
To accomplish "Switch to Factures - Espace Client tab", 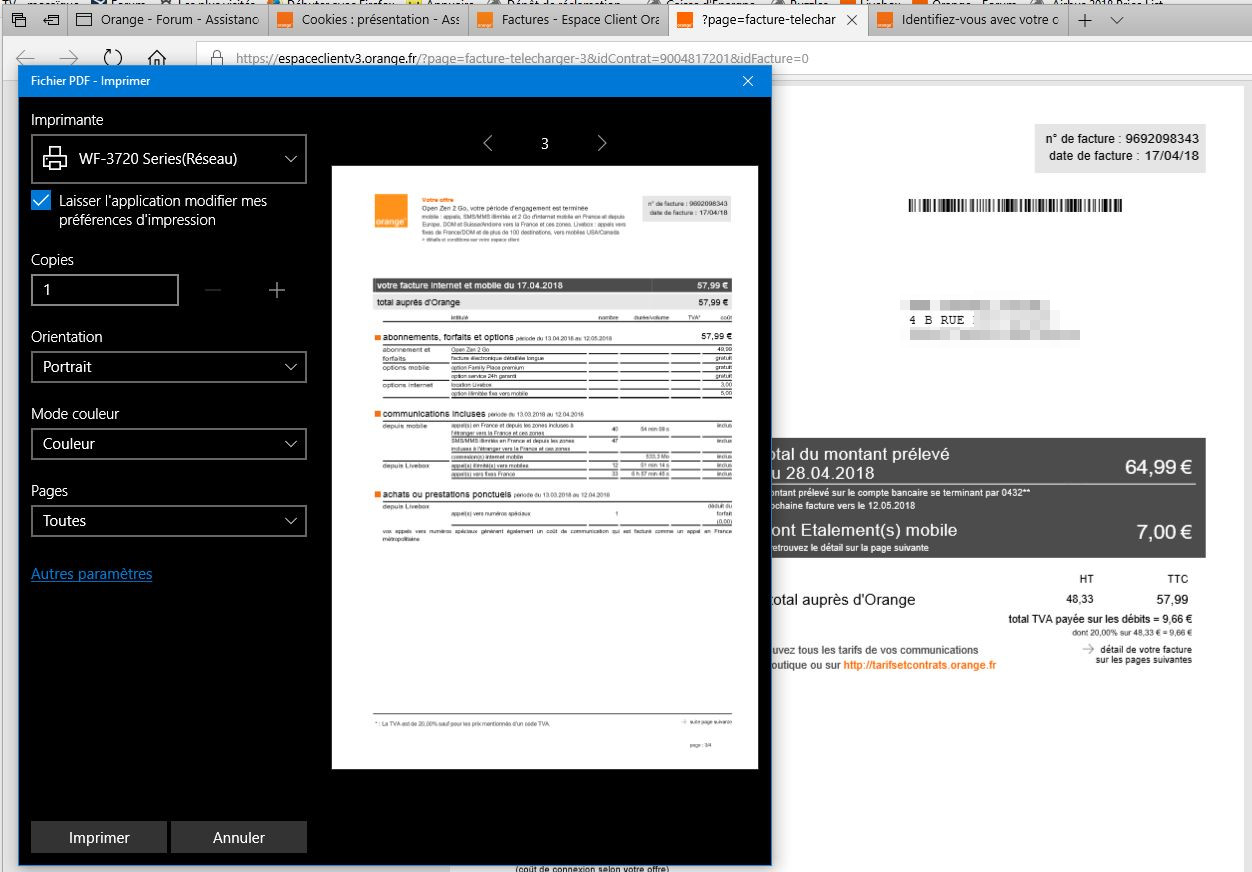I will [x=568, y=20].
